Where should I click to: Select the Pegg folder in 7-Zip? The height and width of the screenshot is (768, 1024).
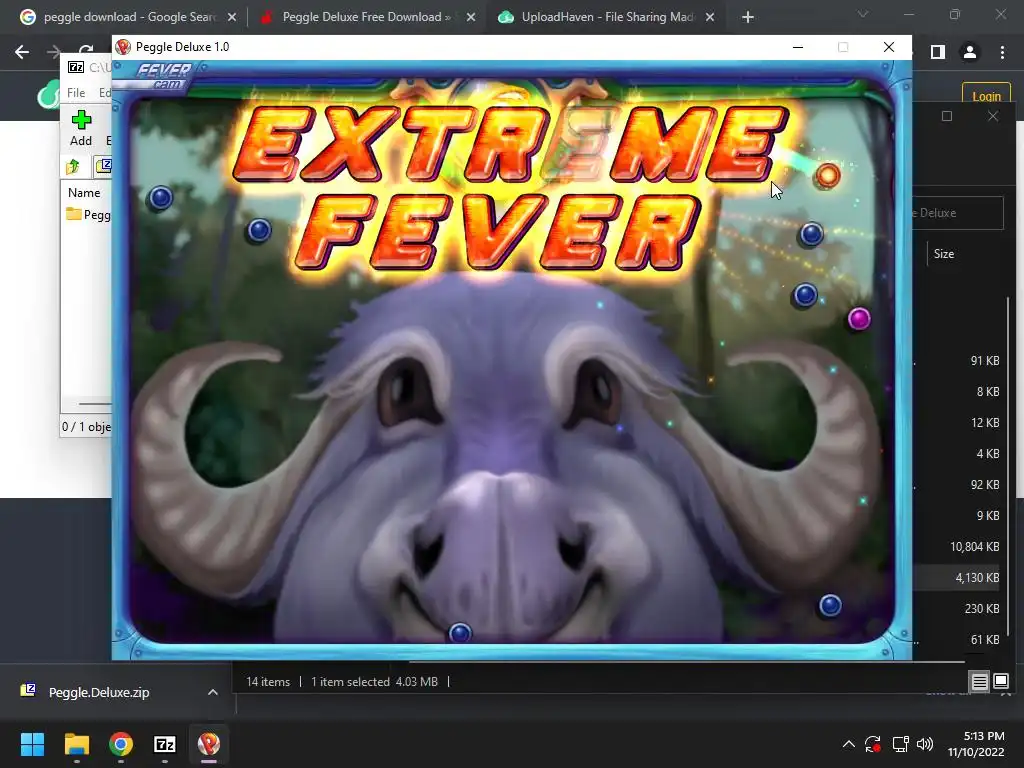tap(89, 215)
